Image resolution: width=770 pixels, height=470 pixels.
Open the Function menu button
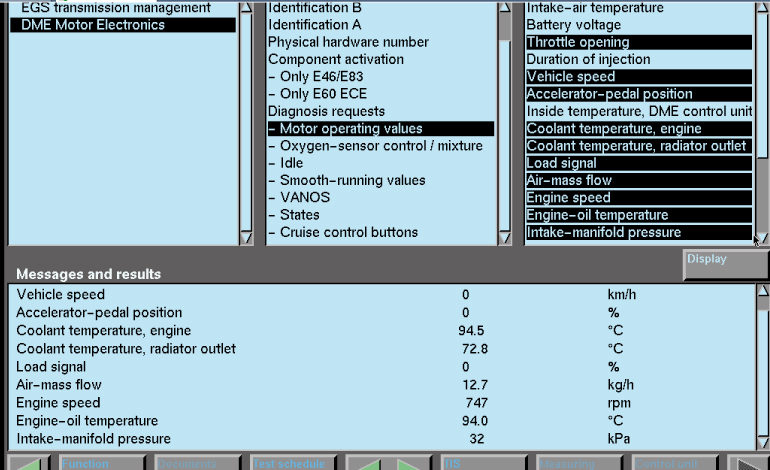pos(102,463)
